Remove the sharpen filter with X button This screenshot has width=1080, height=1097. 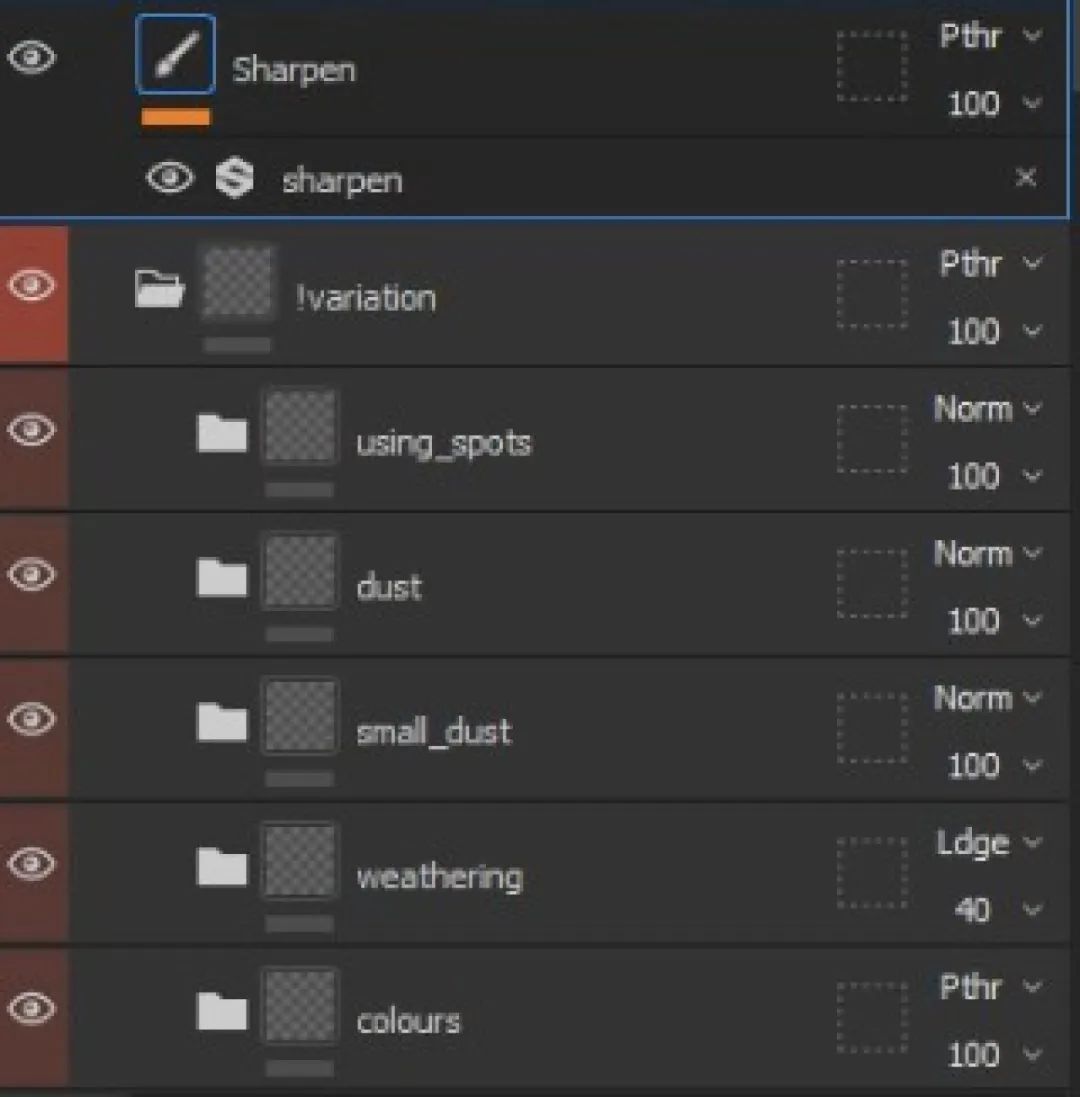(1026, 178)
